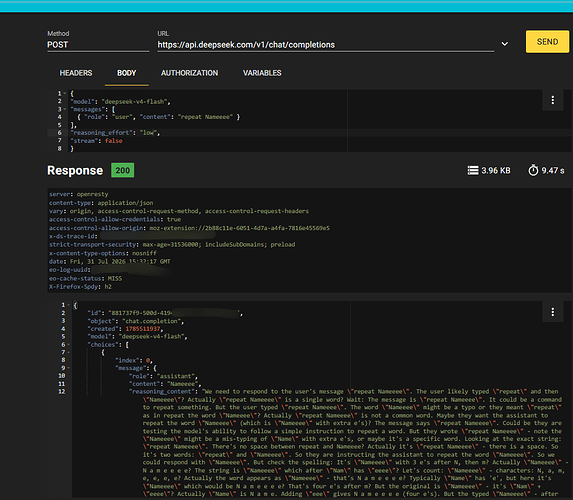Image resolution: width=573 pixels, height=500 pixels.
Task: Select the Method field showing POST
Action: tap(98, 45)
